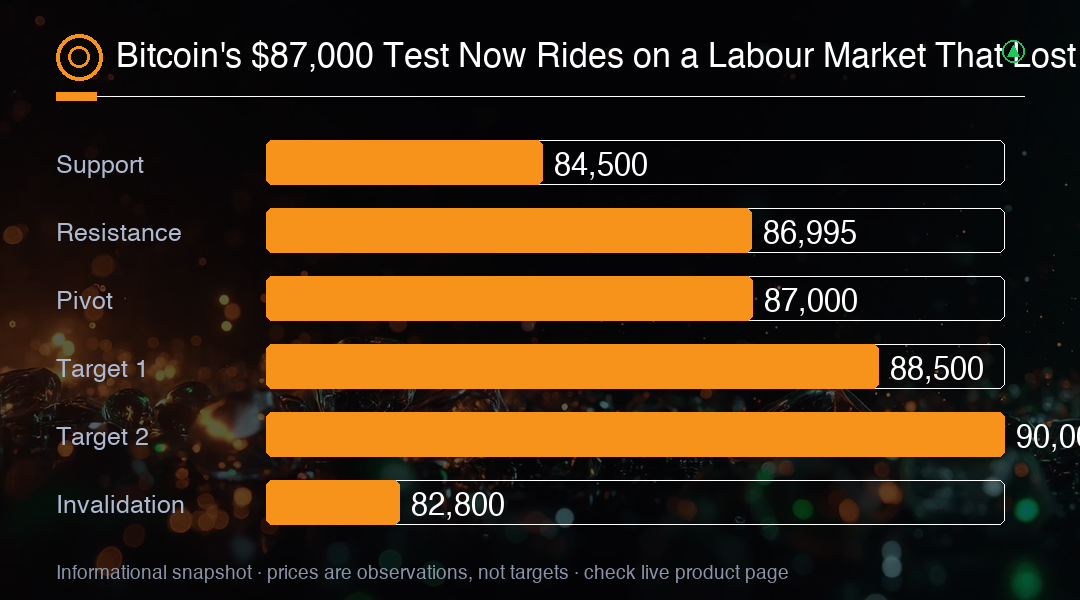Click the 82,800 invalidation value
Image resolution: width=1080 pixels, height=600 pixels.
pyautogui.click(x=457, y=504)
